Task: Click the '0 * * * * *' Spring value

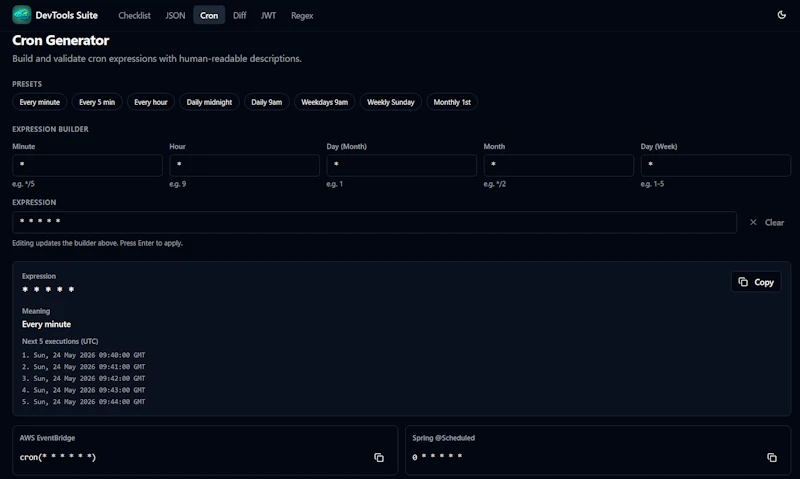Action: [x=437, y=457]
